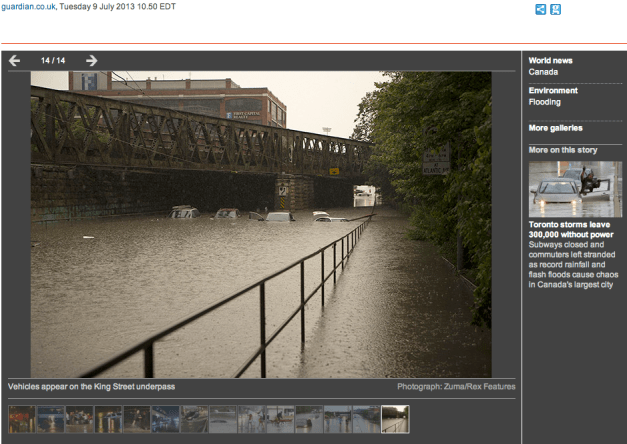627x444 pixels.
Task: Select the tenth thumbnail in the gallery strip
Action: click(280, 419)
